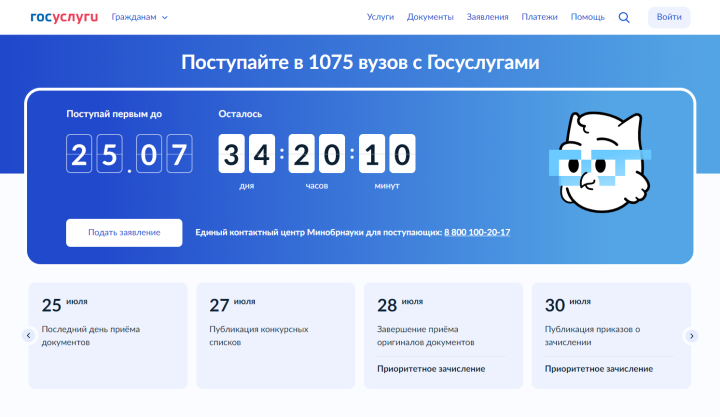Click Приоритетное зачисление under 28 июля

(x=431, y=369)
